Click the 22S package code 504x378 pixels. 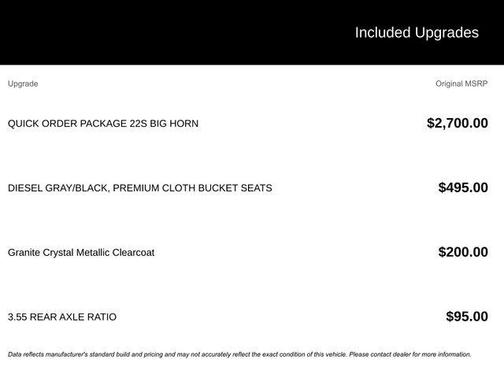[x=138, y=123]
